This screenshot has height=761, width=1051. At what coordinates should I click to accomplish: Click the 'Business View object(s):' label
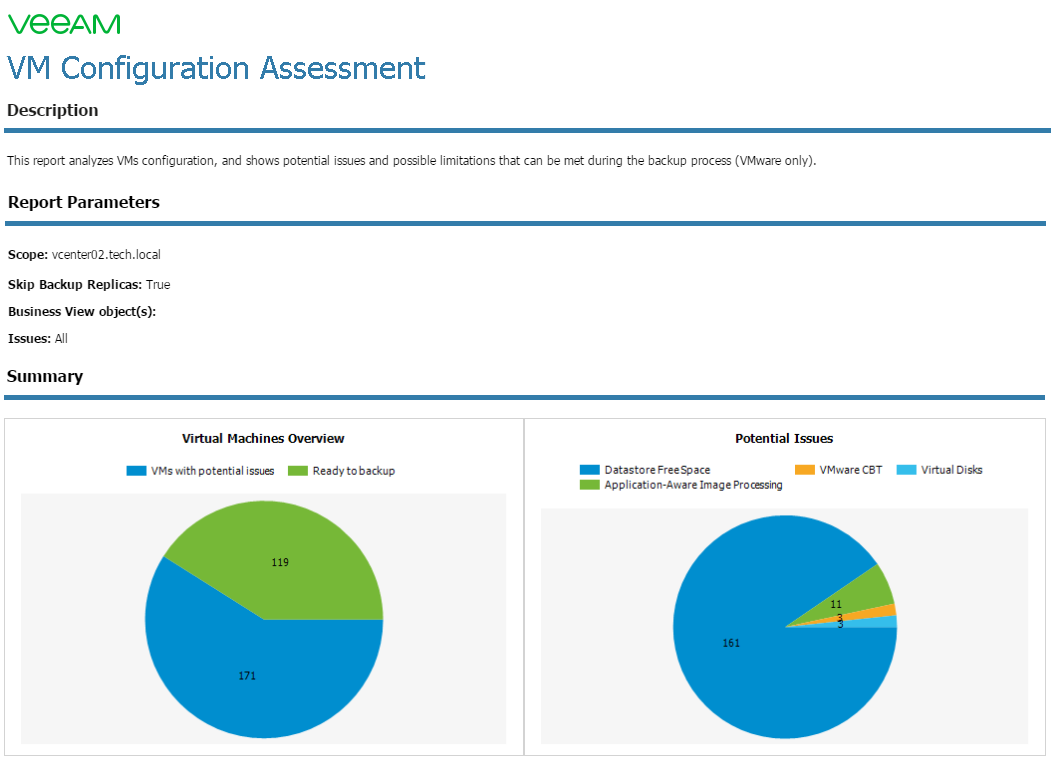(82, 312)
